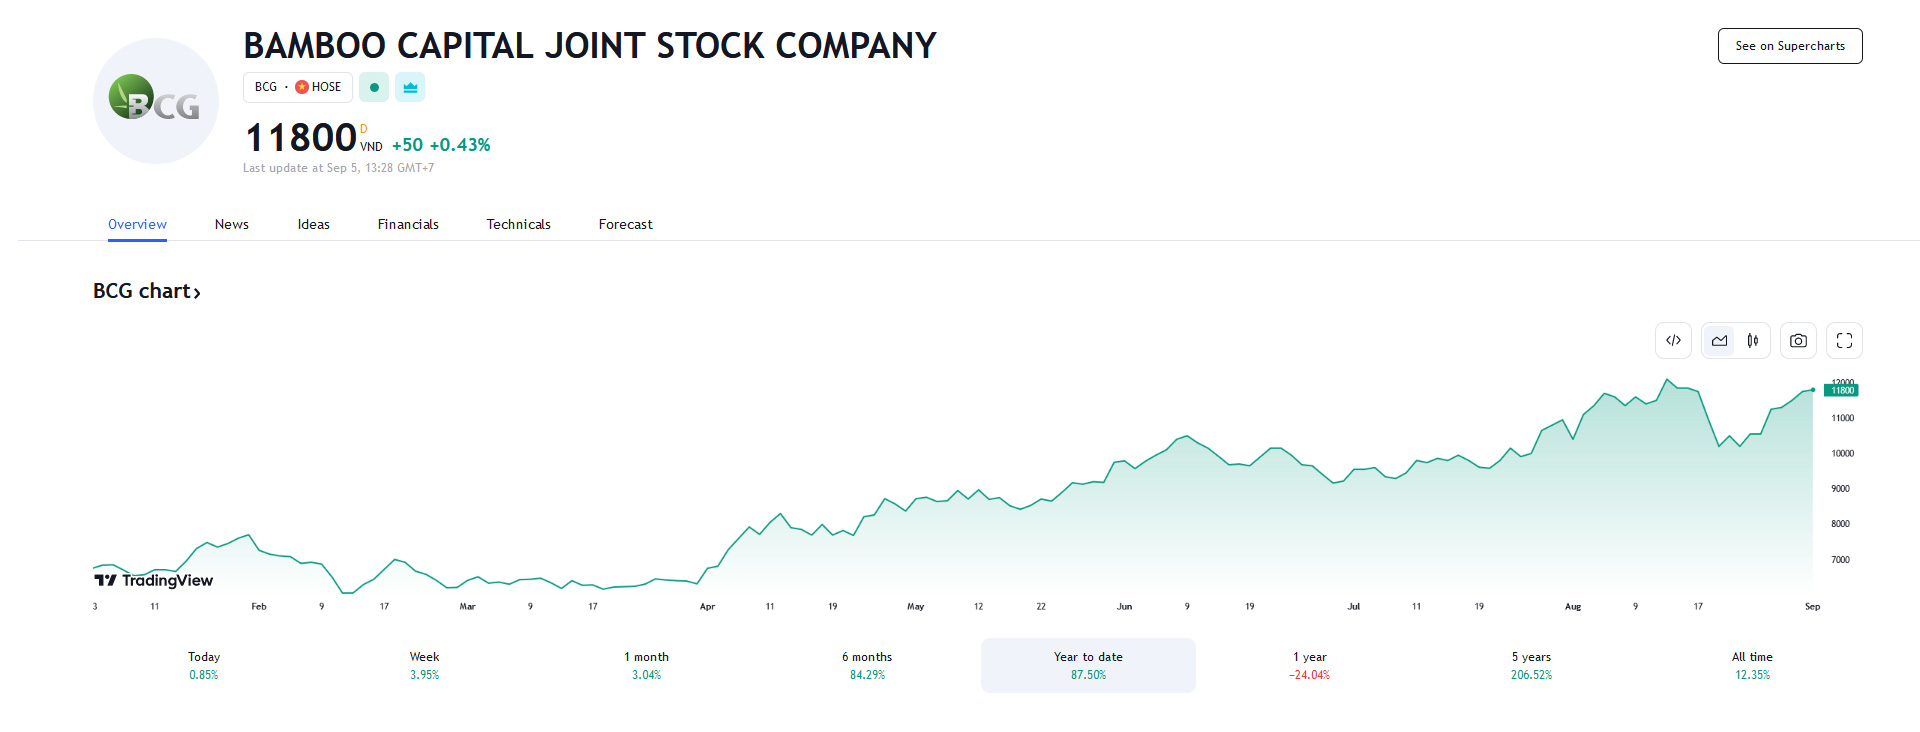Expand the BCG chart heading arrow
The width and height of the screenshot is (1920, 732).
(197, 293)
